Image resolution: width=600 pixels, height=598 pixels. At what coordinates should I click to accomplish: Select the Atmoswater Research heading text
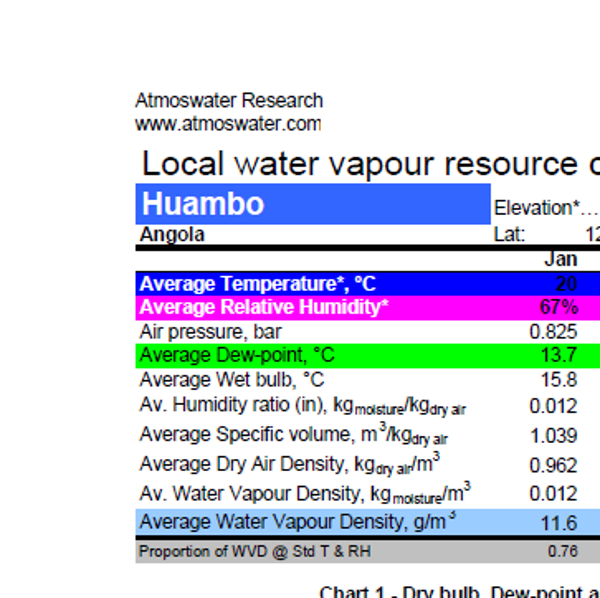tap(229, 101)
